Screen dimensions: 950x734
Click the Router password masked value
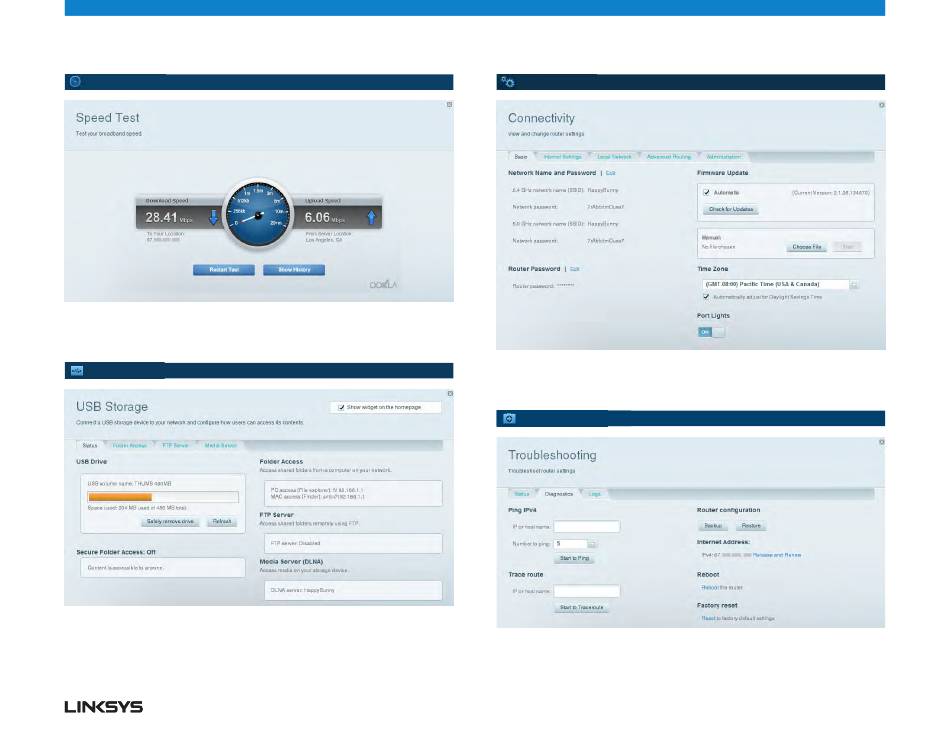[x=565, y=285]
